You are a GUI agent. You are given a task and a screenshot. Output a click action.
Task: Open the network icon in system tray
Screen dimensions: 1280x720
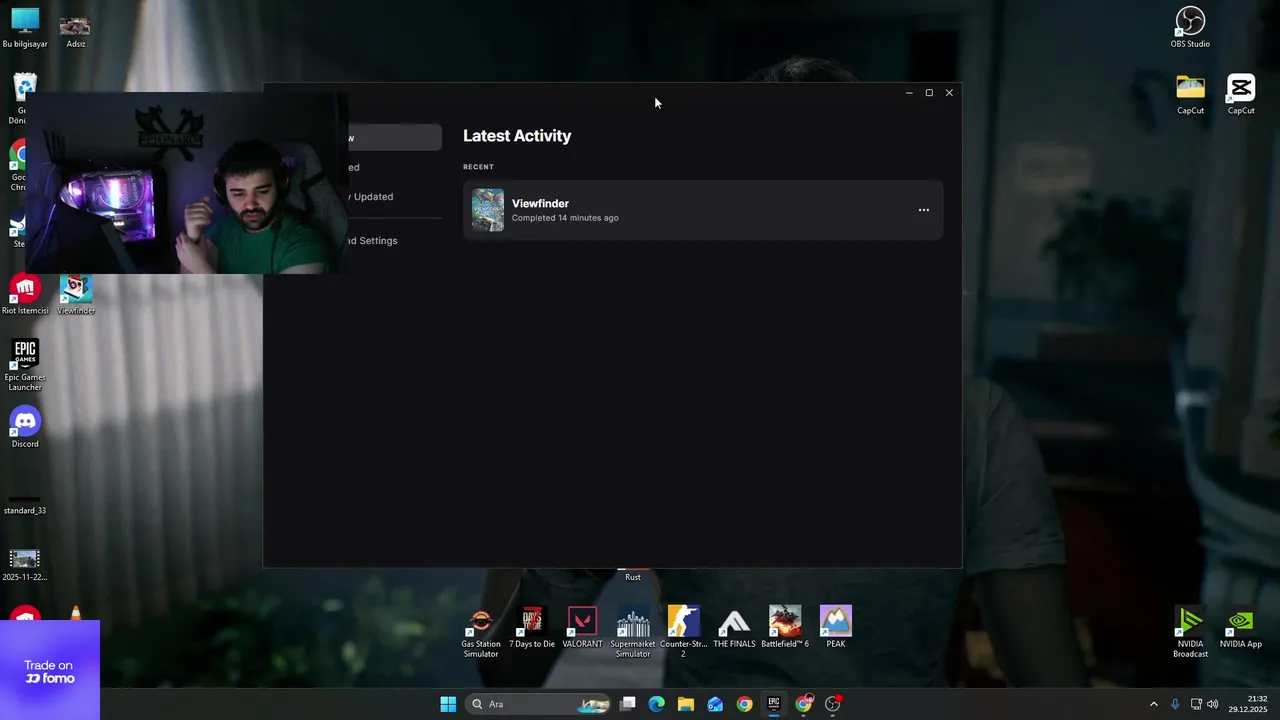click(1196, 704)
